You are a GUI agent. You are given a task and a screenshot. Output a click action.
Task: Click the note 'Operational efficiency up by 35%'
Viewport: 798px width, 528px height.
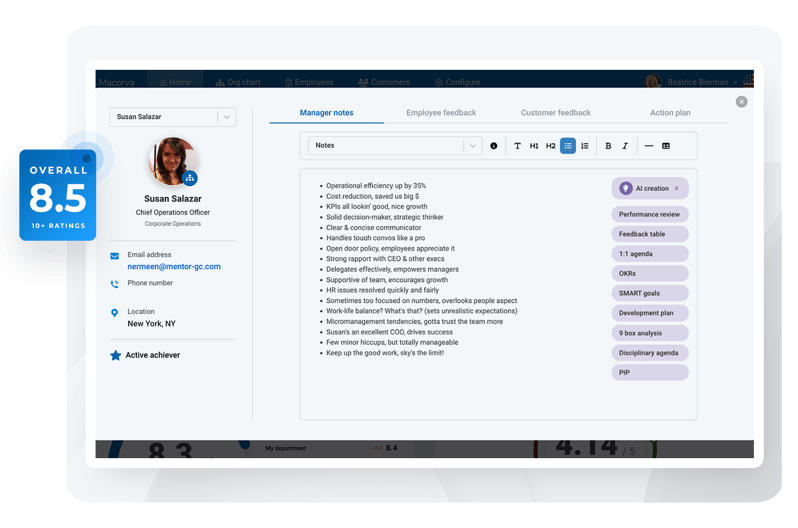click(376, 186)
